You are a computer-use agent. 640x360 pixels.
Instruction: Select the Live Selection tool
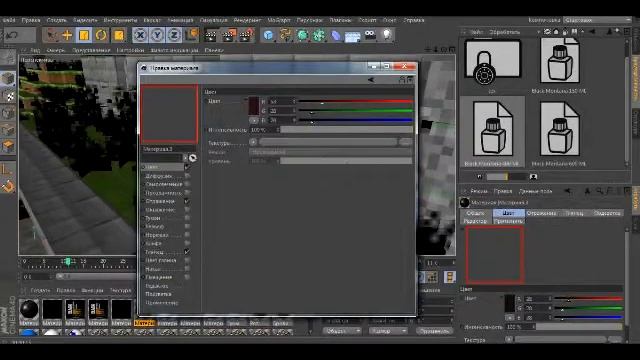[51, 36]
